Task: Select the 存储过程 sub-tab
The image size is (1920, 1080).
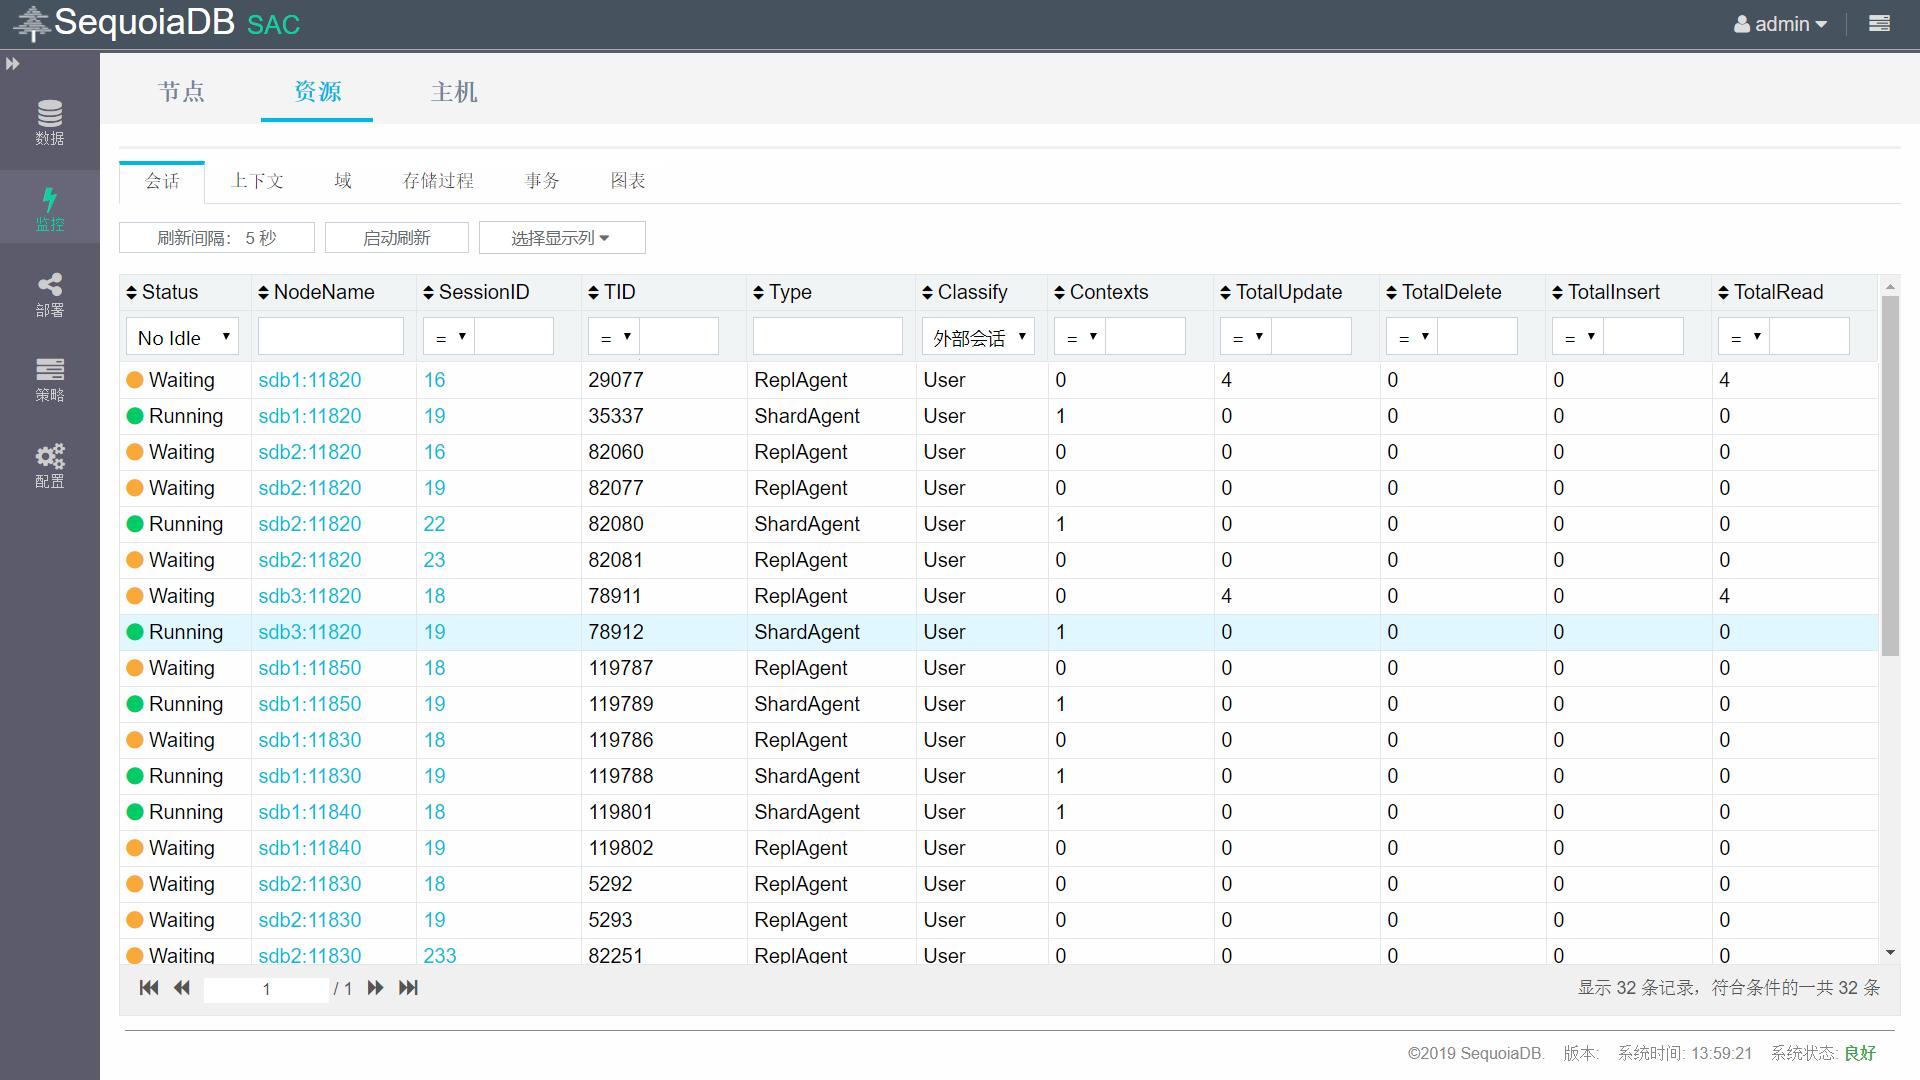Action: (438, 181)
